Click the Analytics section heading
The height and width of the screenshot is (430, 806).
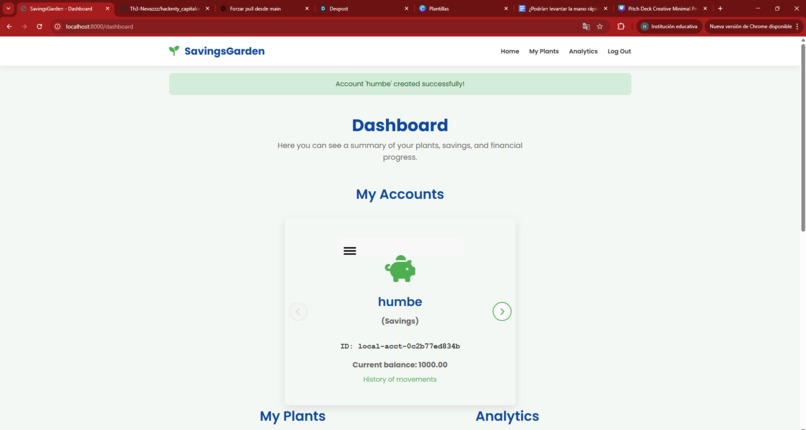click(507, 416)
